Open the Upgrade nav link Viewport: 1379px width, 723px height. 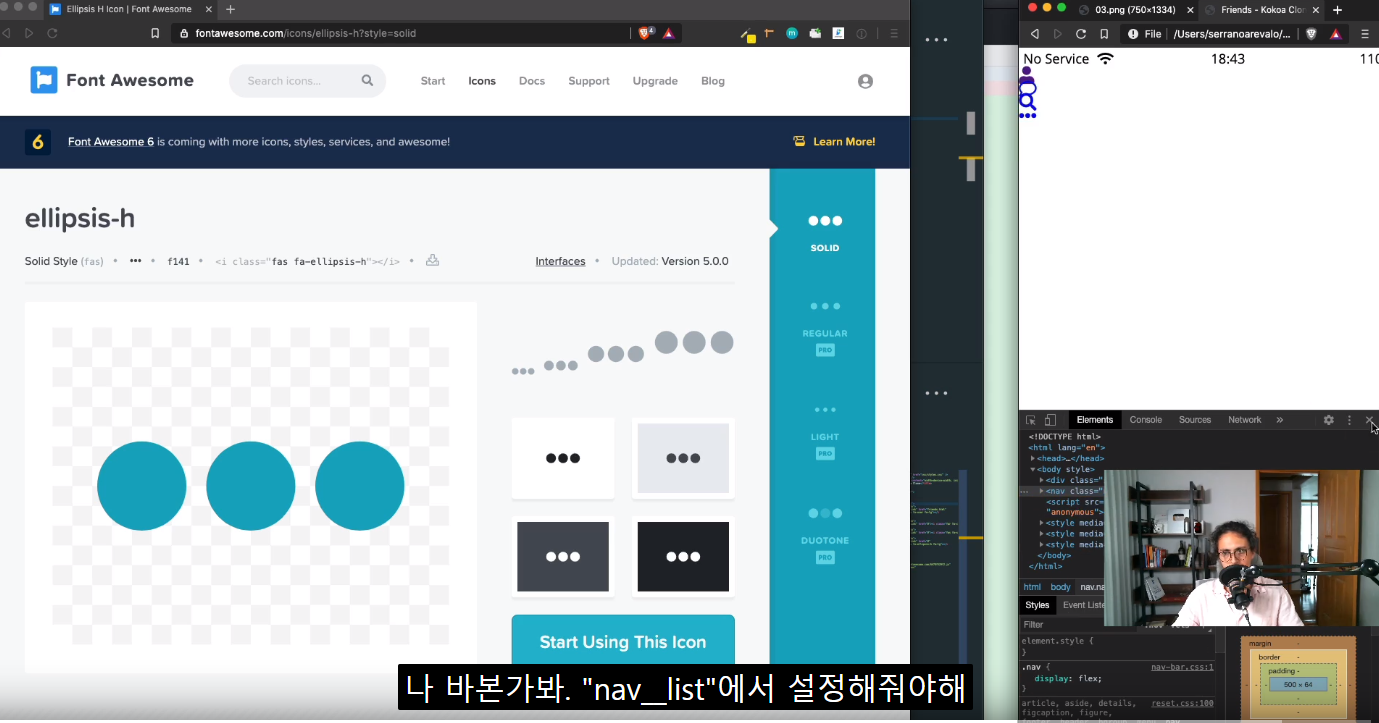pos(655,81)
